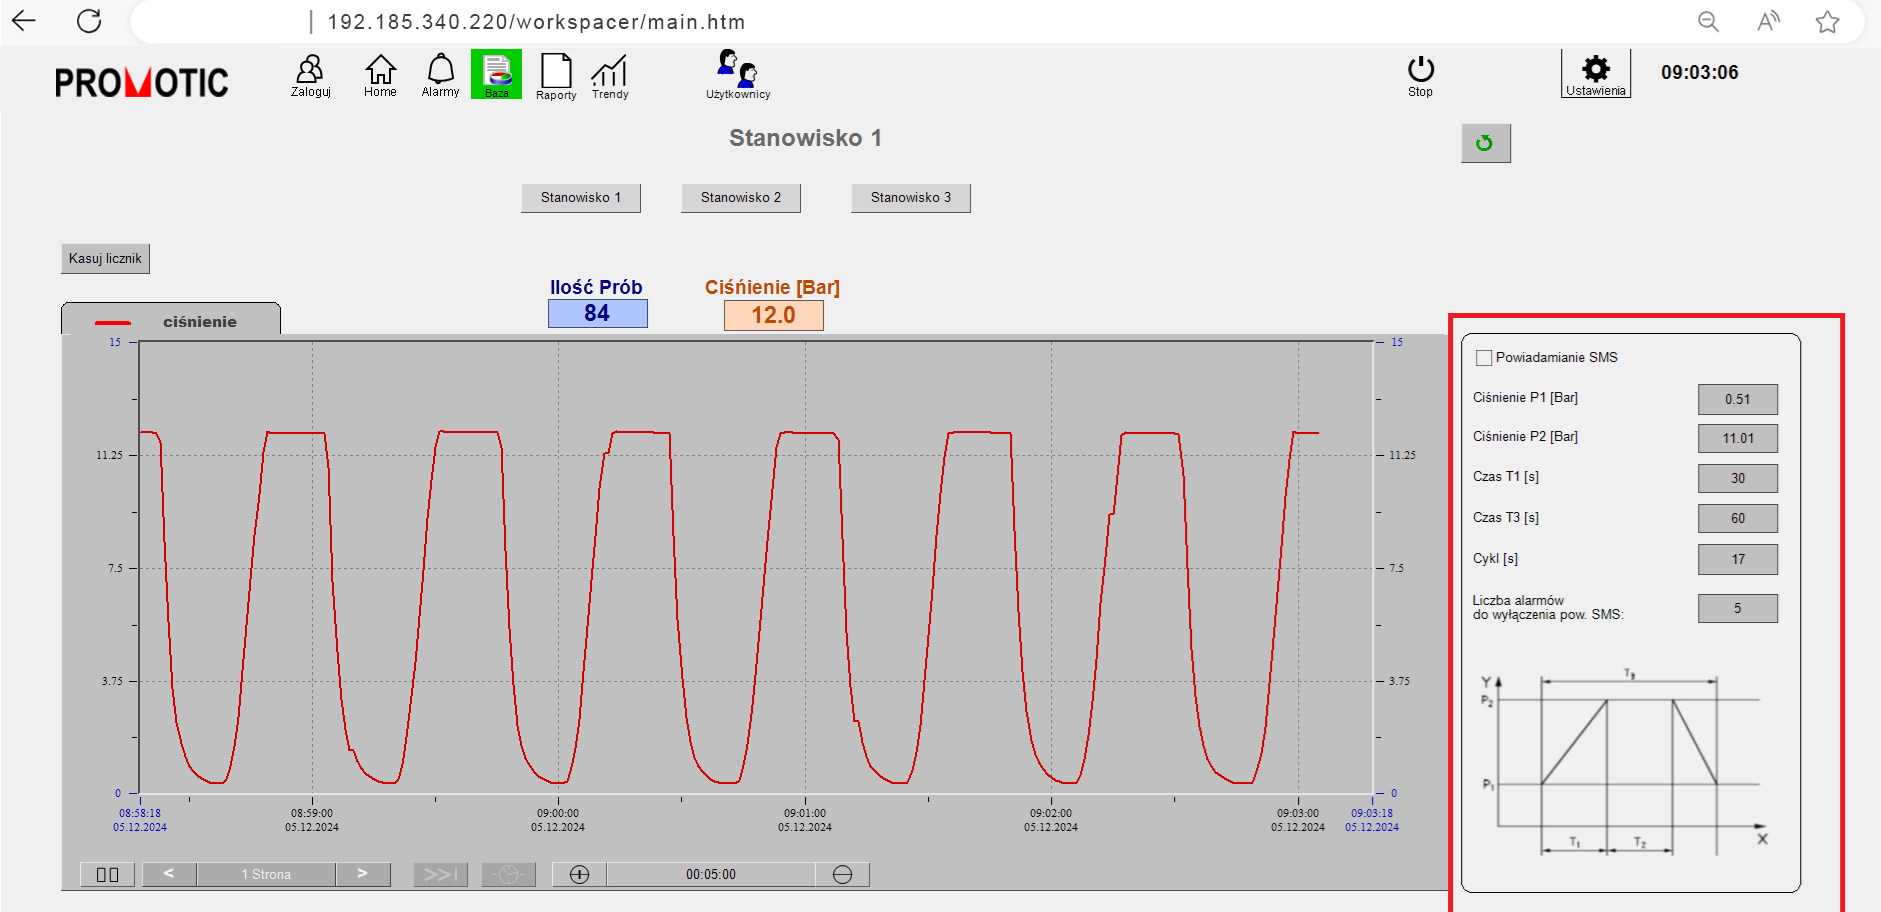The height and width of the screenshot is (912, 1881).
Task: Zoom in using the plus magnifier icon
Action: pyautogui.click(x=579, y=873)
